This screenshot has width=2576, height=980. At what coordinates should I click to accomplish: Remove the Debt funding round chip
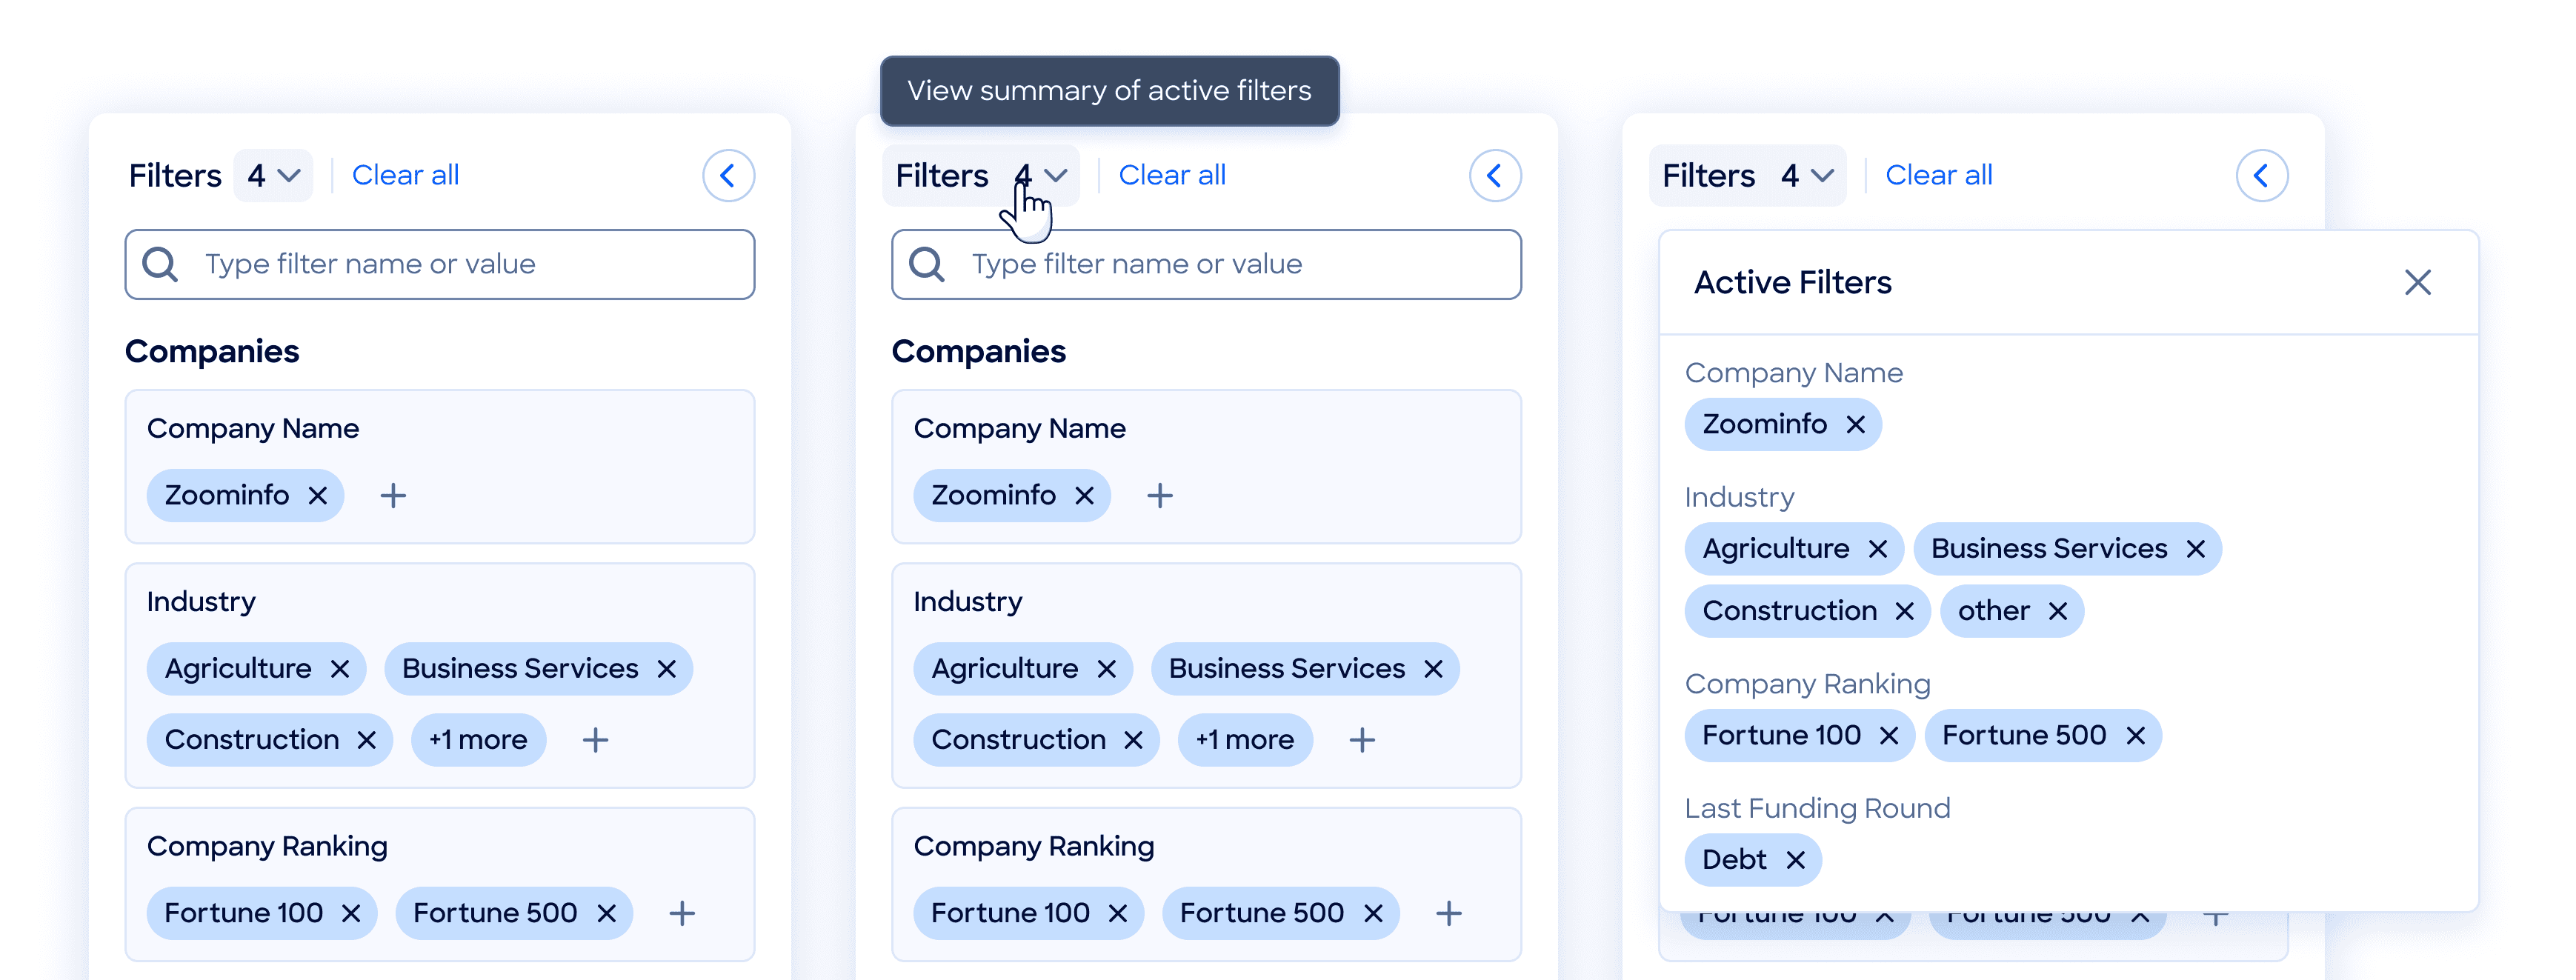(1795, 860)
